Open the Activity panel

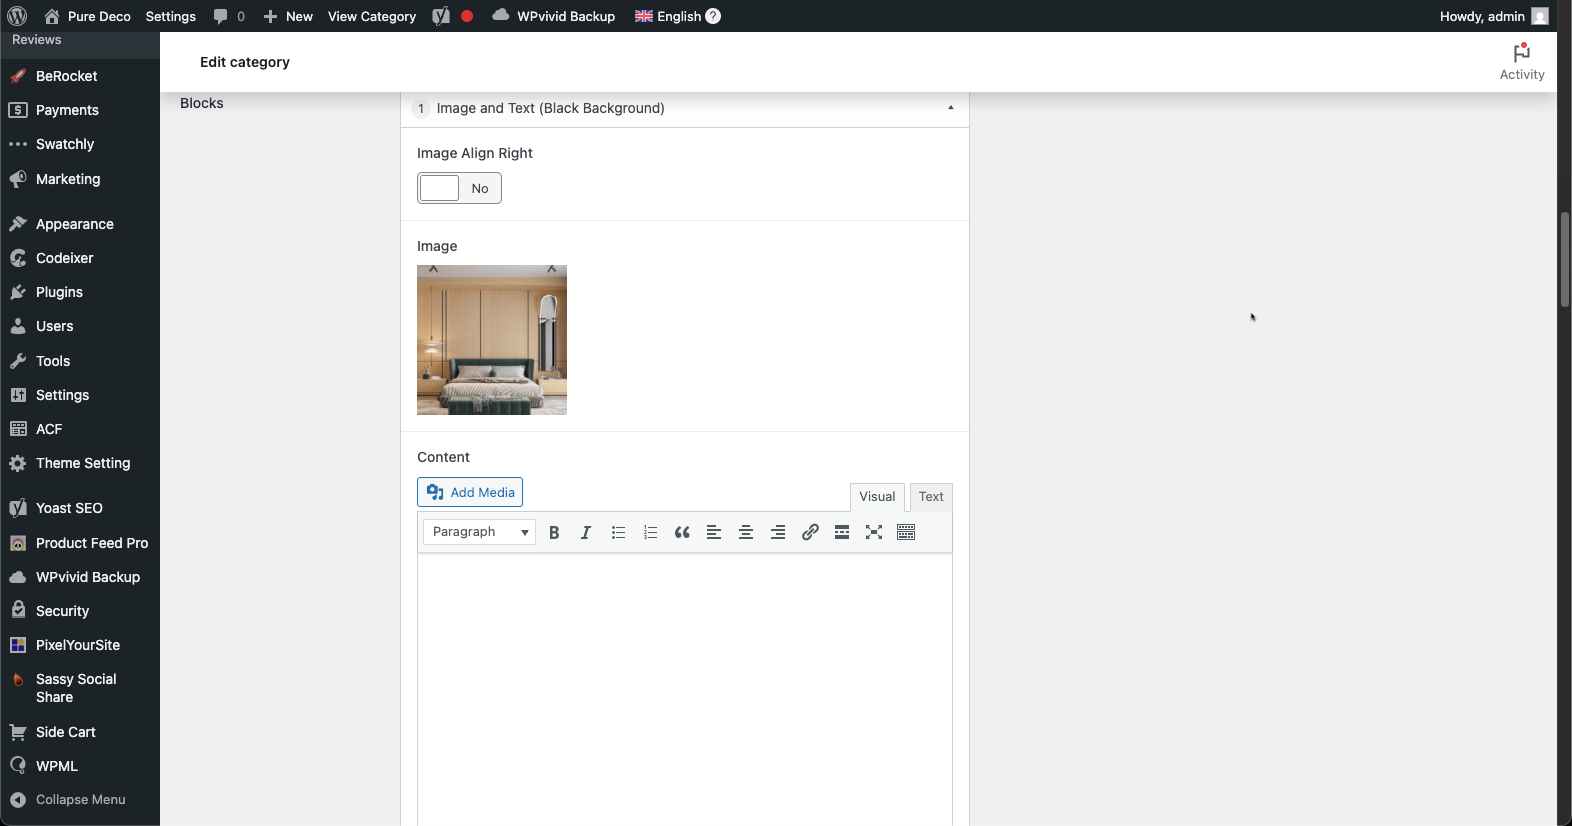(1521, 62)
